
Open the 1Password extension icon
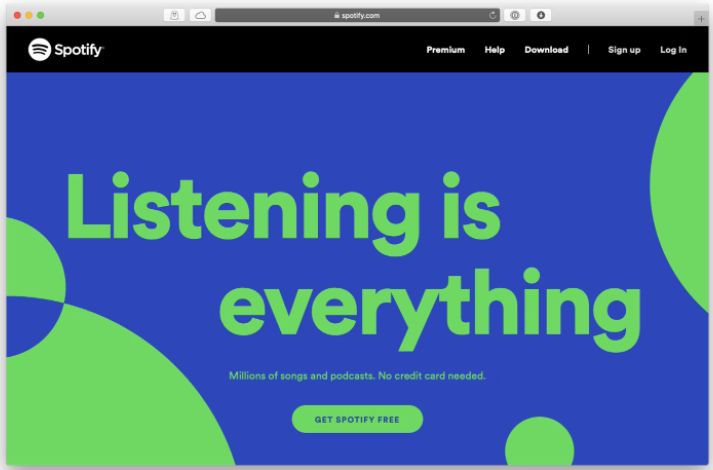514,15
